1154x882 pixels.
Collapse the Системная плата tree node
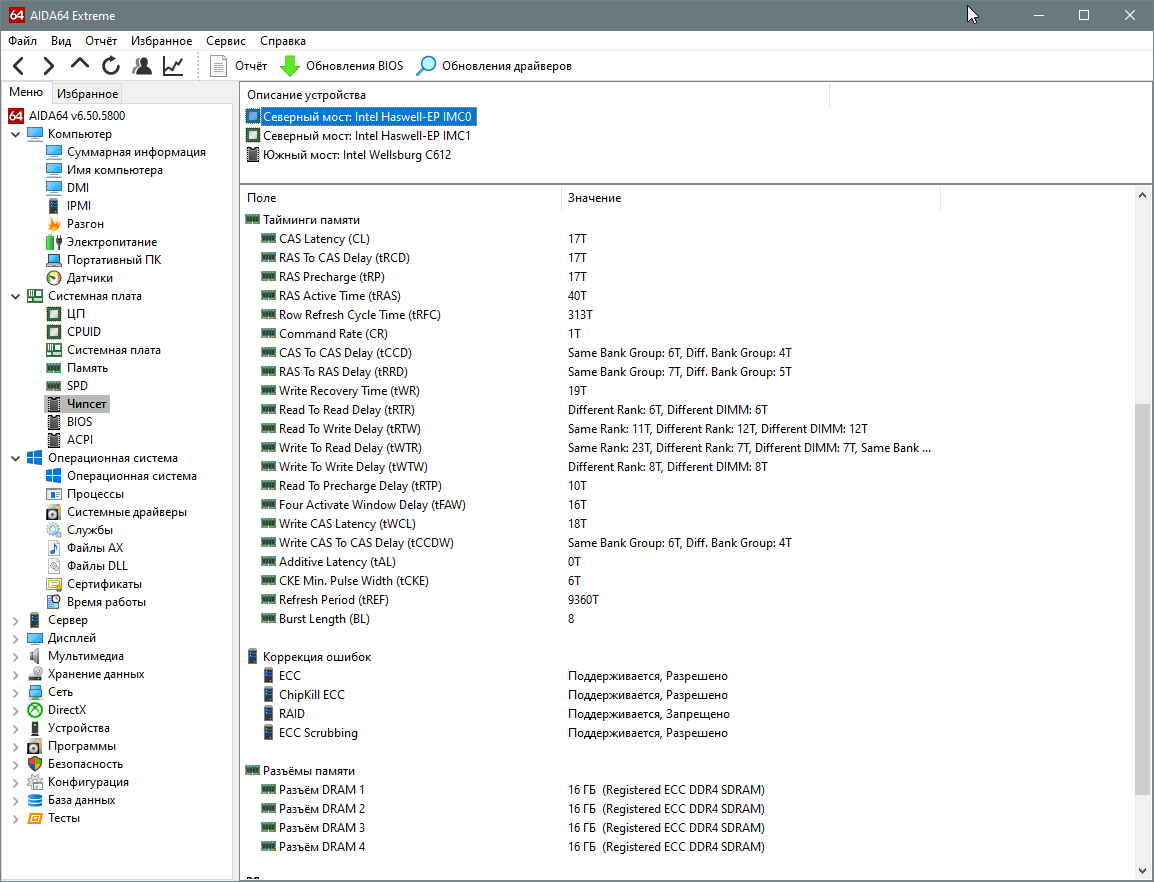(x=15, y=296)
